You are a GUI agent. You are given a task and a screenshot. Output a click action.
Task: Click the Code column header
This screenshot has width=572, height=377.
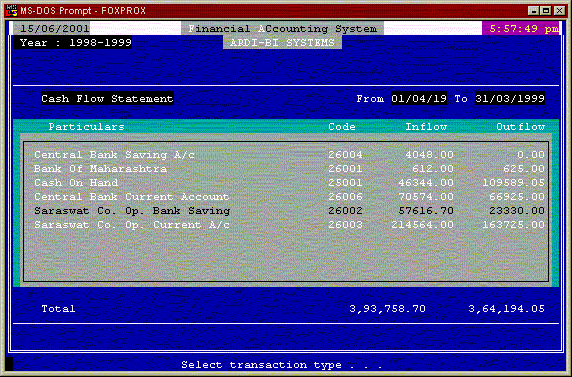click(342, 127)
